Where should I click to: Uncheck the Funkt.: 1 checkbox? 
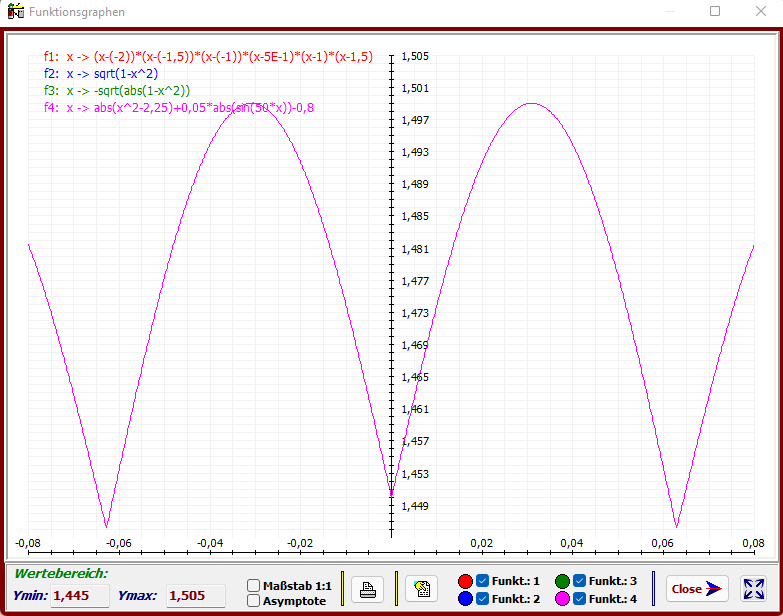(x=482, y=581)
